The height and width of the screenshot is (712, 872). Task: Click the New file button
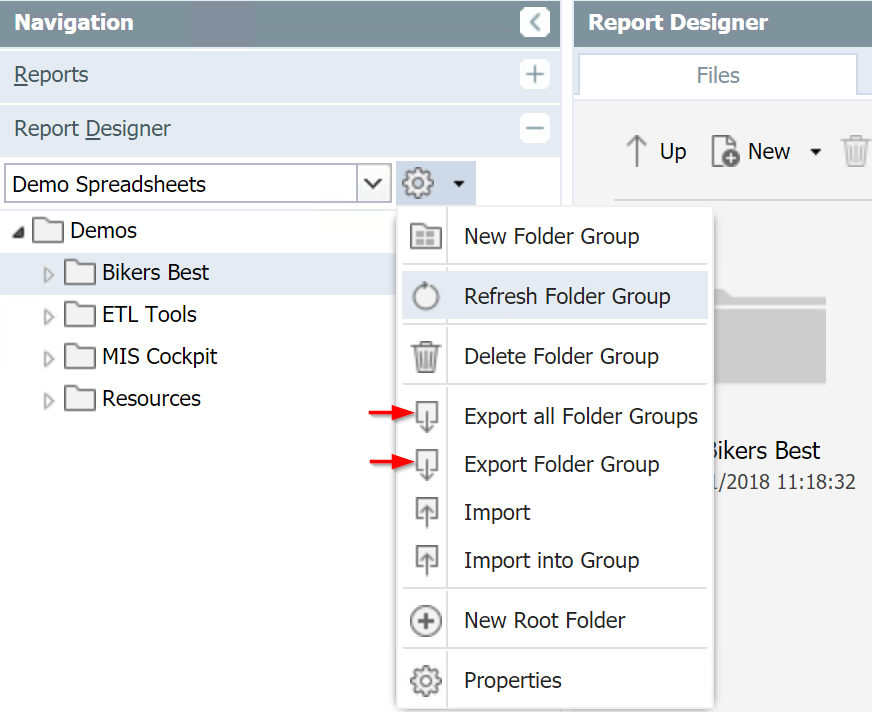[751, 151]
